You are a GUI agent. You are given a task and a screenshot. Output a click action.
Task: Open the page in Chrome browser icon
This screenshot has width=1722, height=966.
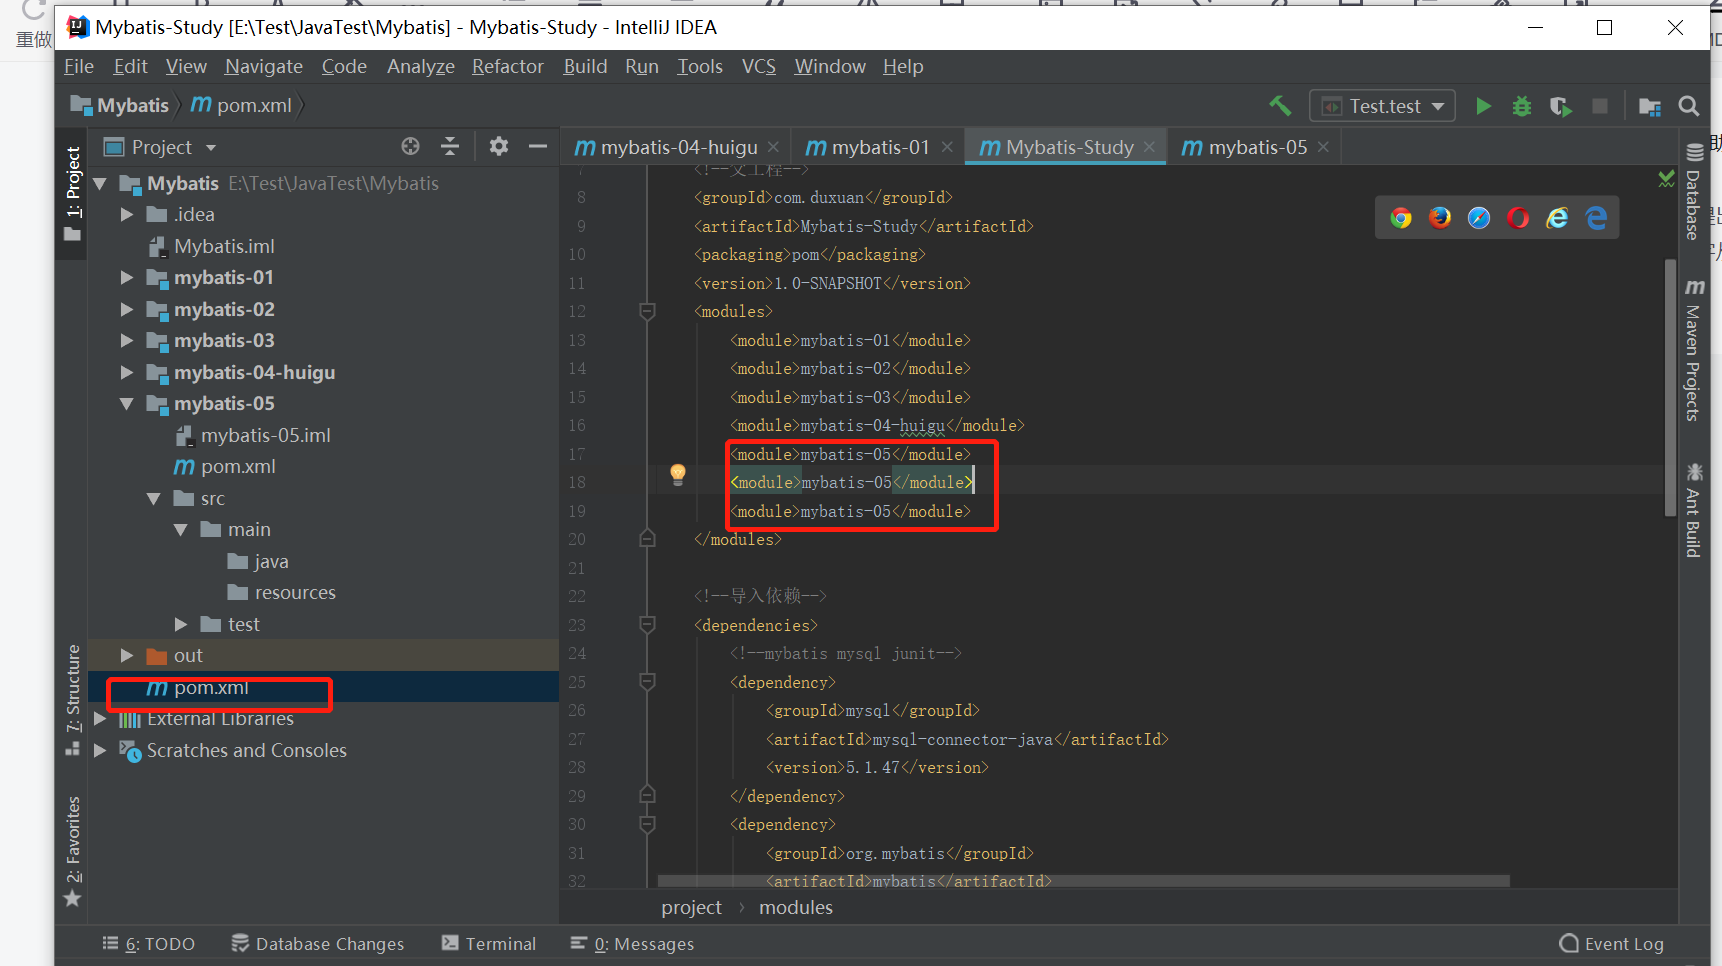coord(1401,217)
